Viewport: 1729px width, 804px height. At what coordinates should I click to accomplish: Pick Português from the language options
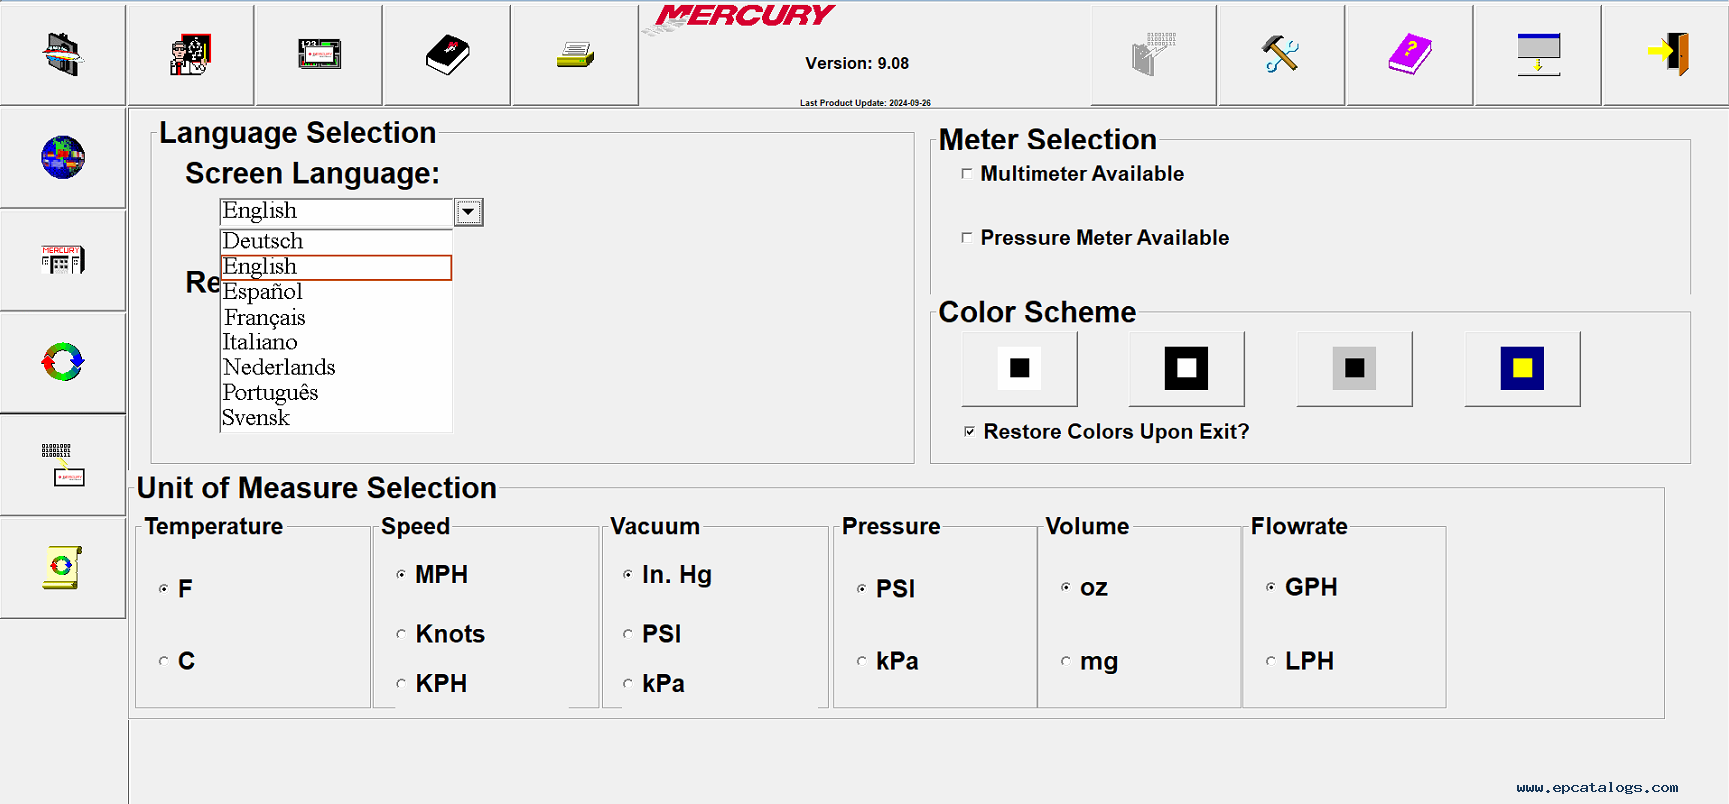[270, 393]
